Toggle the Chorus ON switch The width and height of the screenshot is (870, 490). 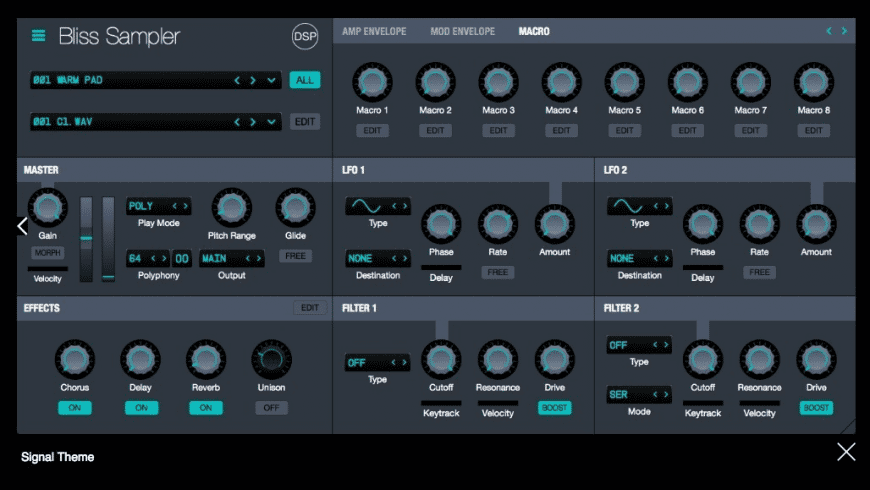tap(74, 408)
